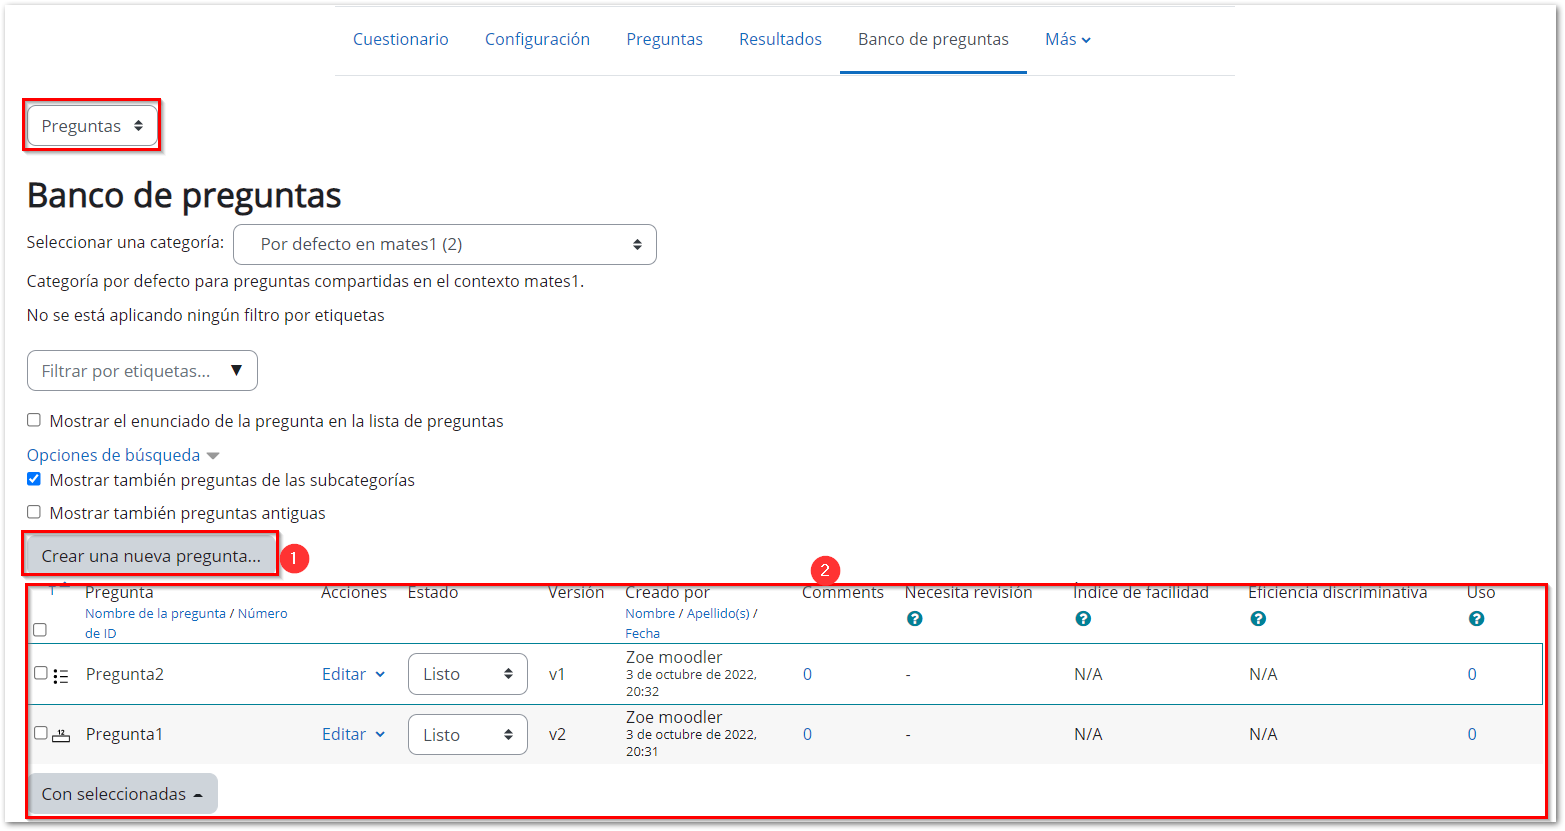This screenshot has width=1565, height=831.
Task: Open usage count for Pregunta2
Action: tap(1472, 674)
